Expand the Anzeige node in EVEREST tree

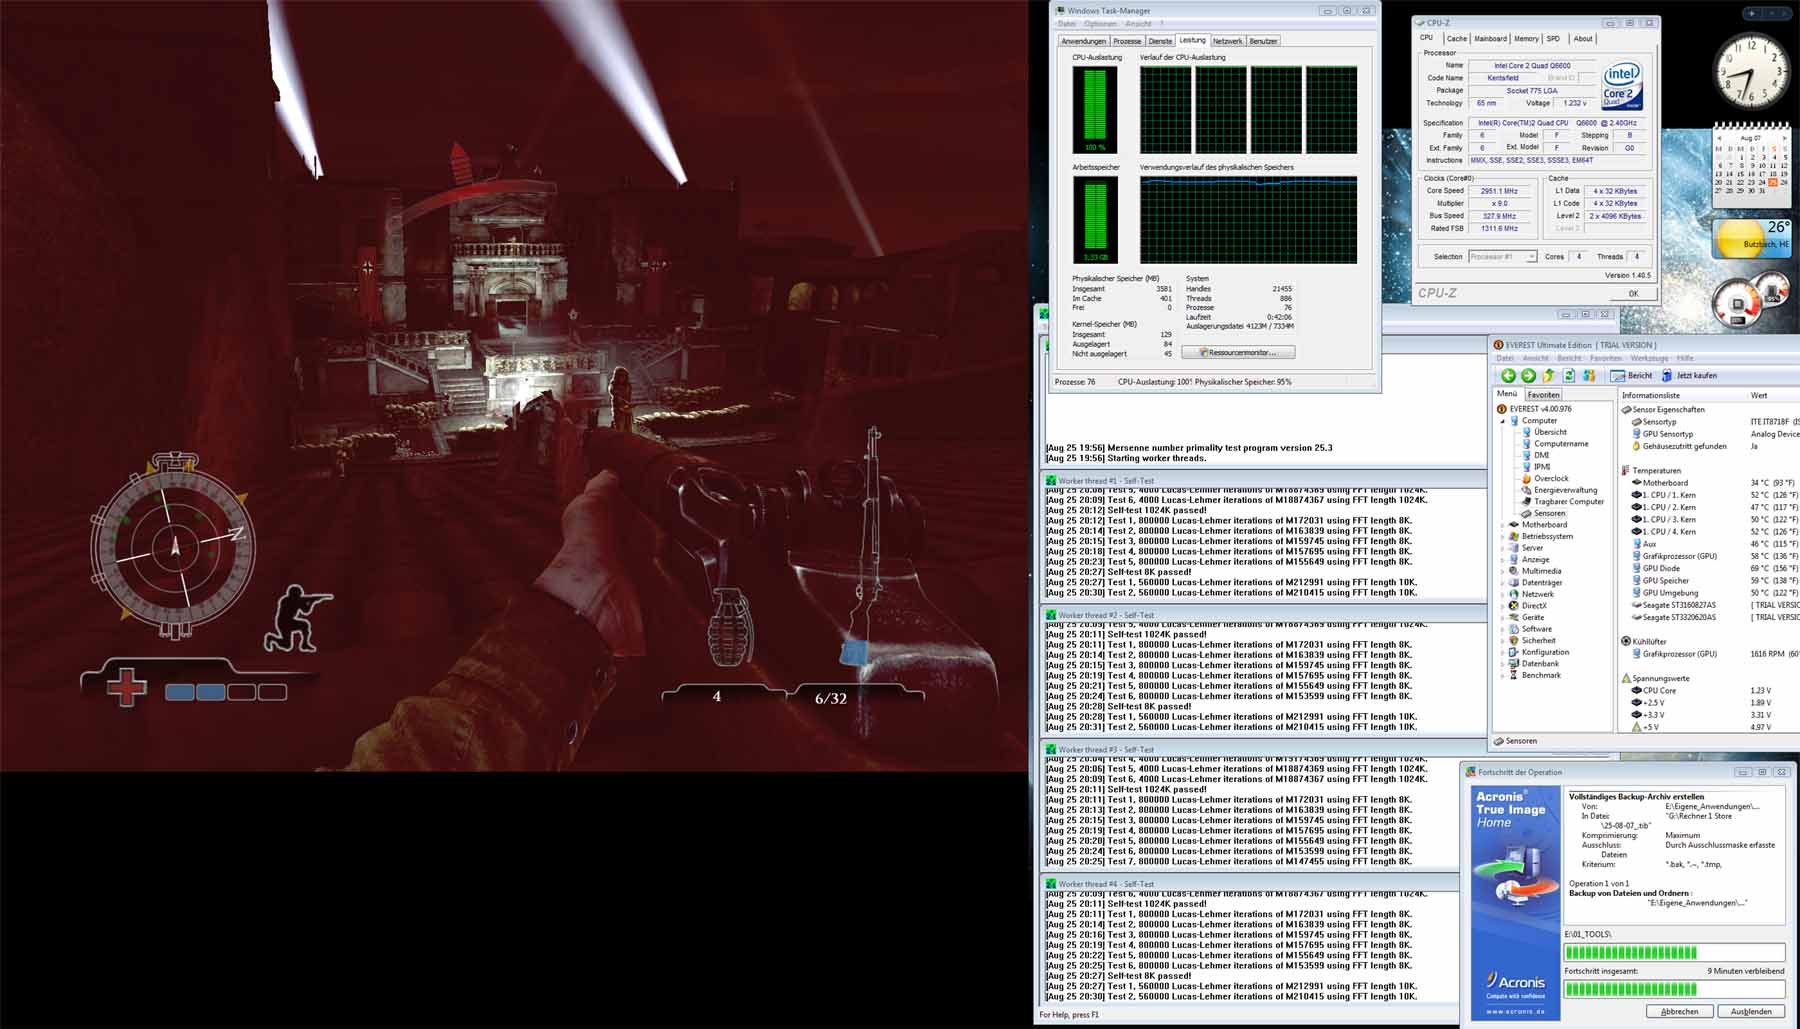(x=1502, y=560)
